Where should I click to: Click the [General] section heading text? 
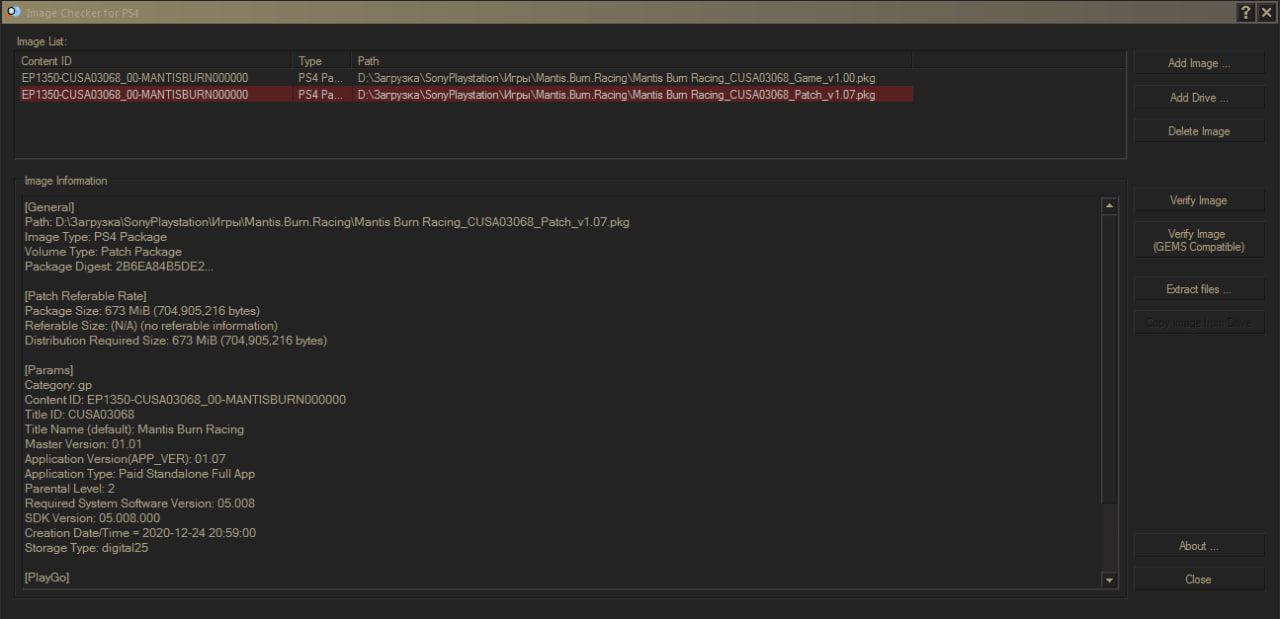coord(49,207)
